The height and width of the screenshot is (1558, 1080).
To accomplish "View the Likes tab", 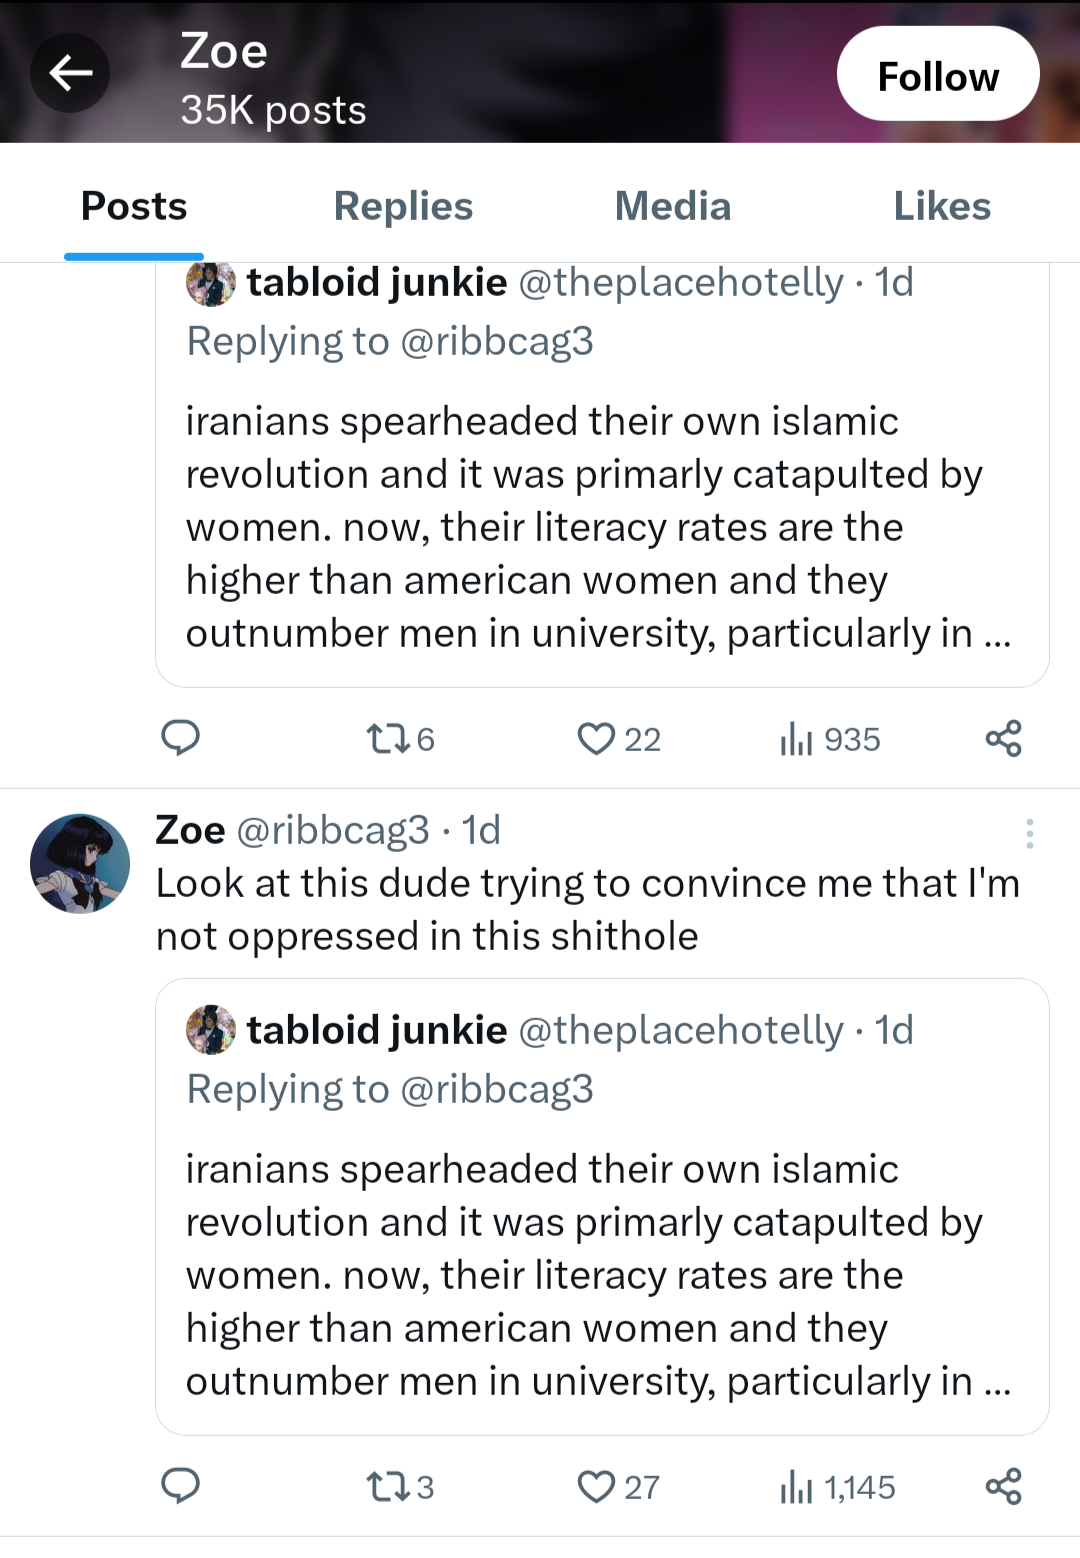I will 942,206.
